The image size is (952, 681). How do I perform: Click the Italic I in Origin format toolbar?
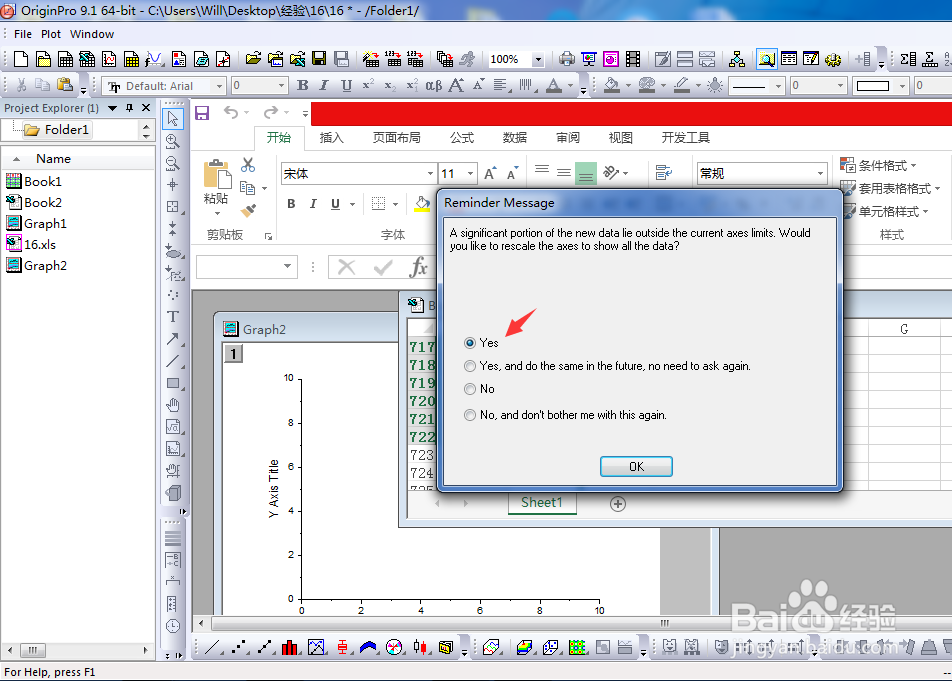[x=324, y=86]
